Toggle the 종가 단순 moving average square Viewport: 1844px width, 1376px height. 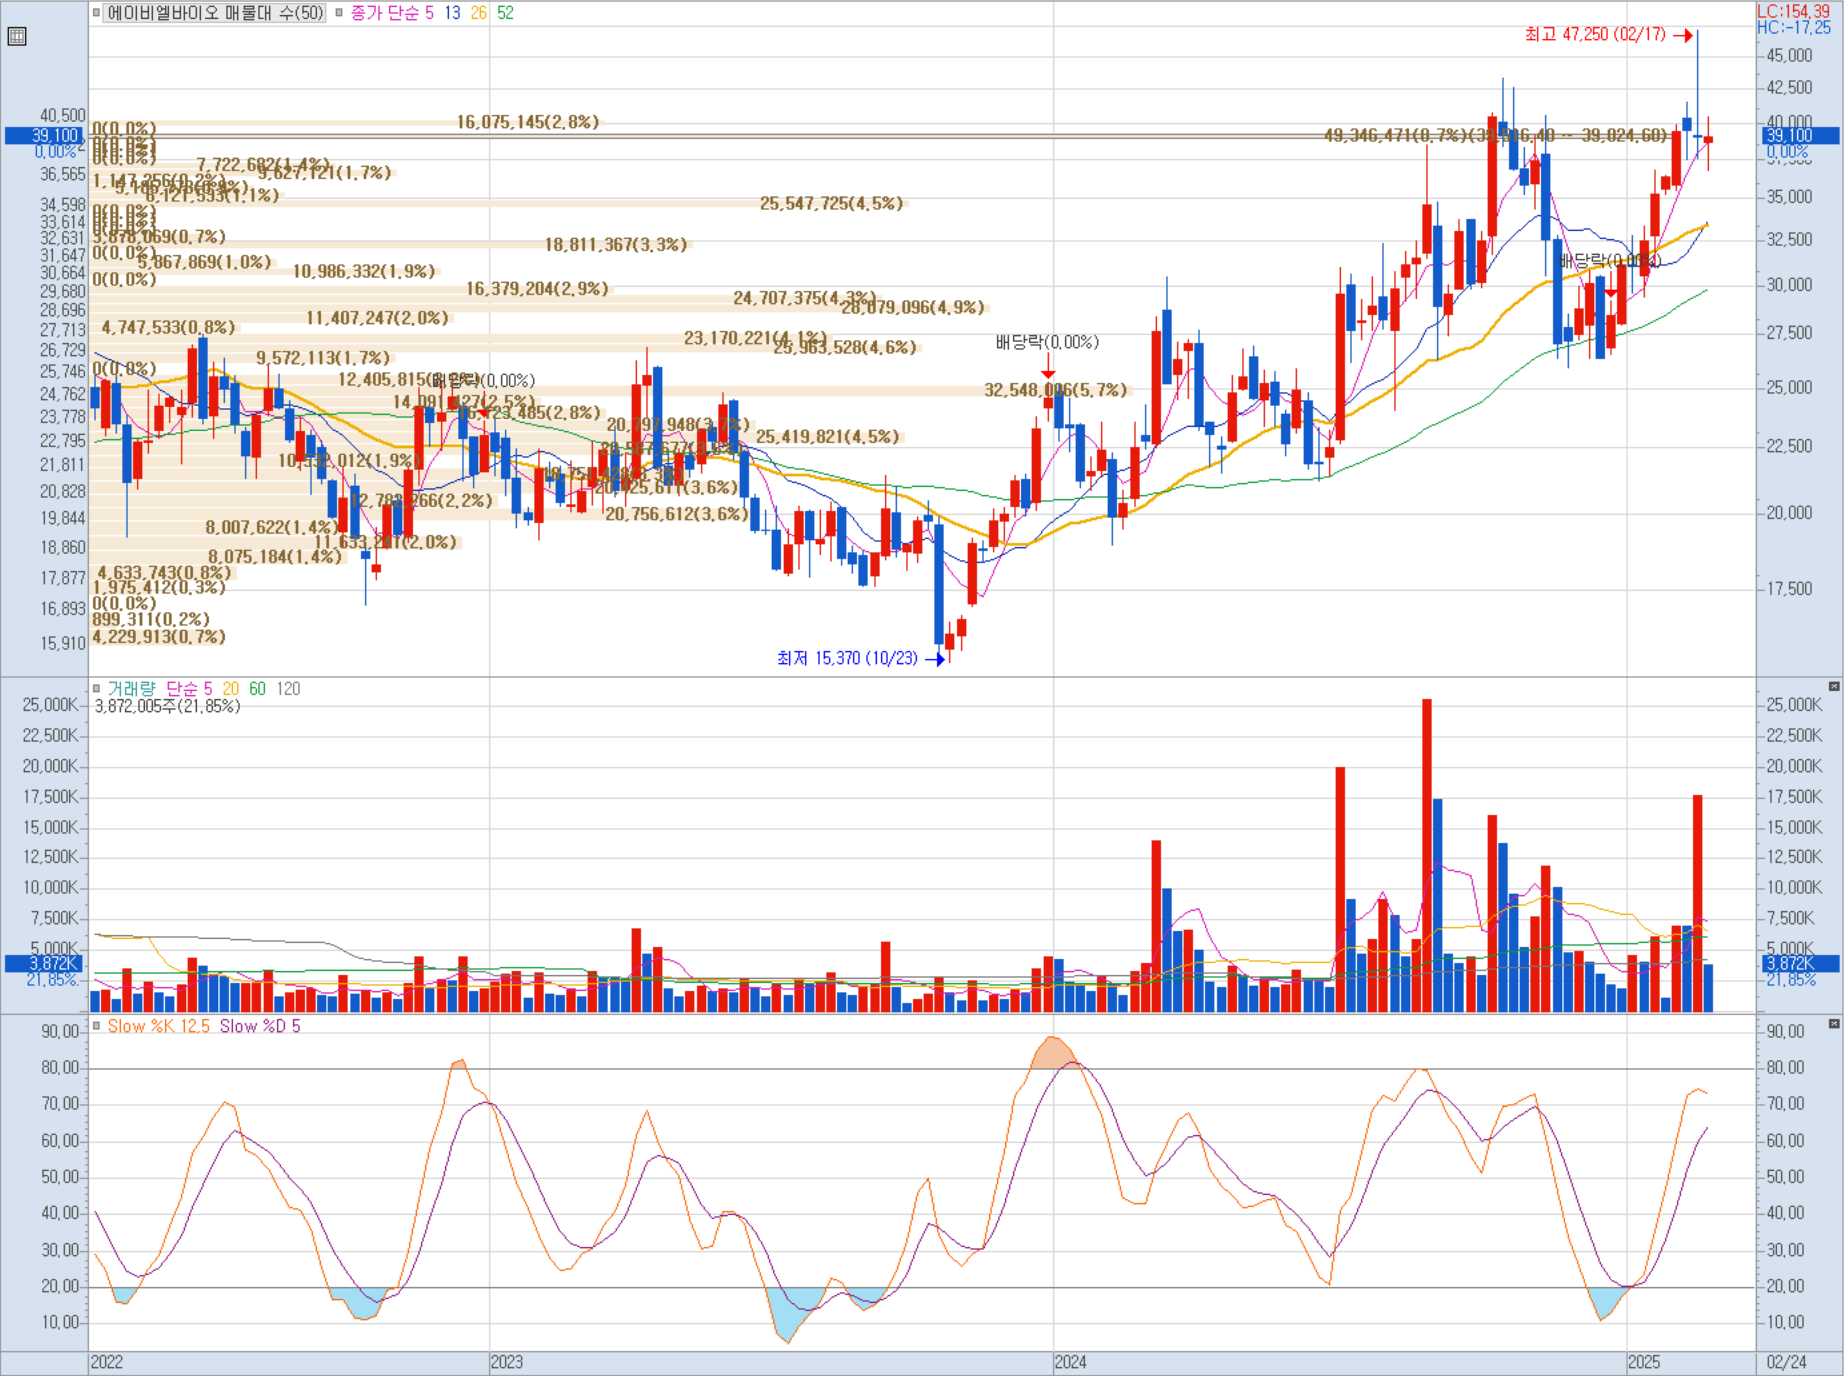click(339, 13)
